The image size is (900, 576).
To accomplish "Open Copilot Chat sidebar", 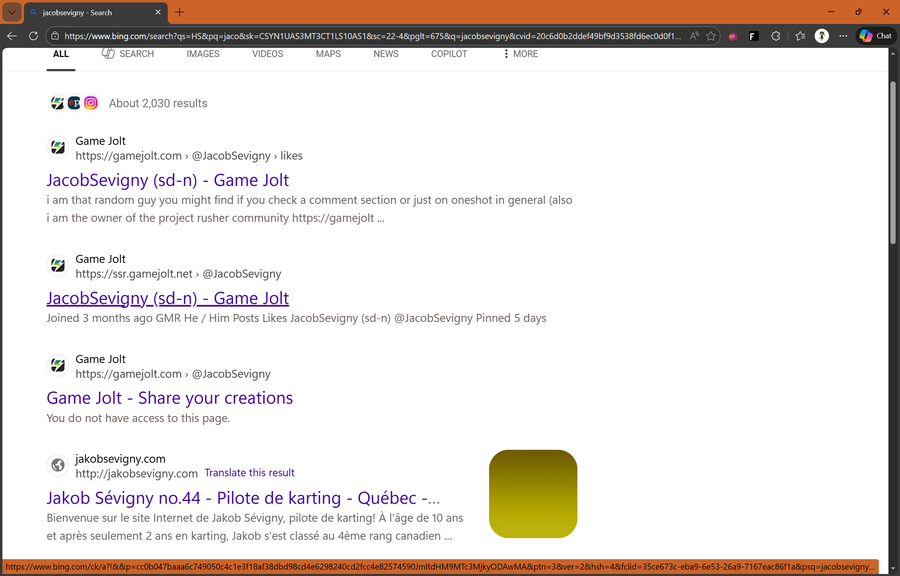I will (875, 36).
